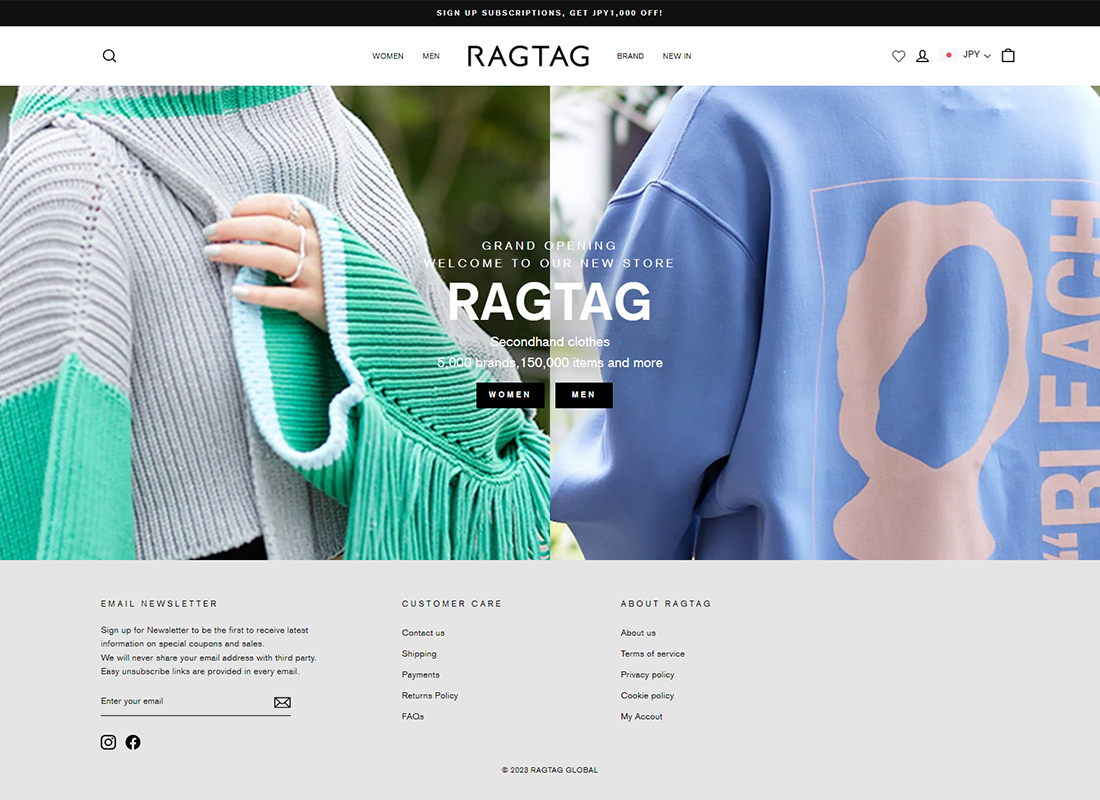The height and width of the screenshot is (800, 1100).
Task: Open the Contact us link
Action: point(423,633)
